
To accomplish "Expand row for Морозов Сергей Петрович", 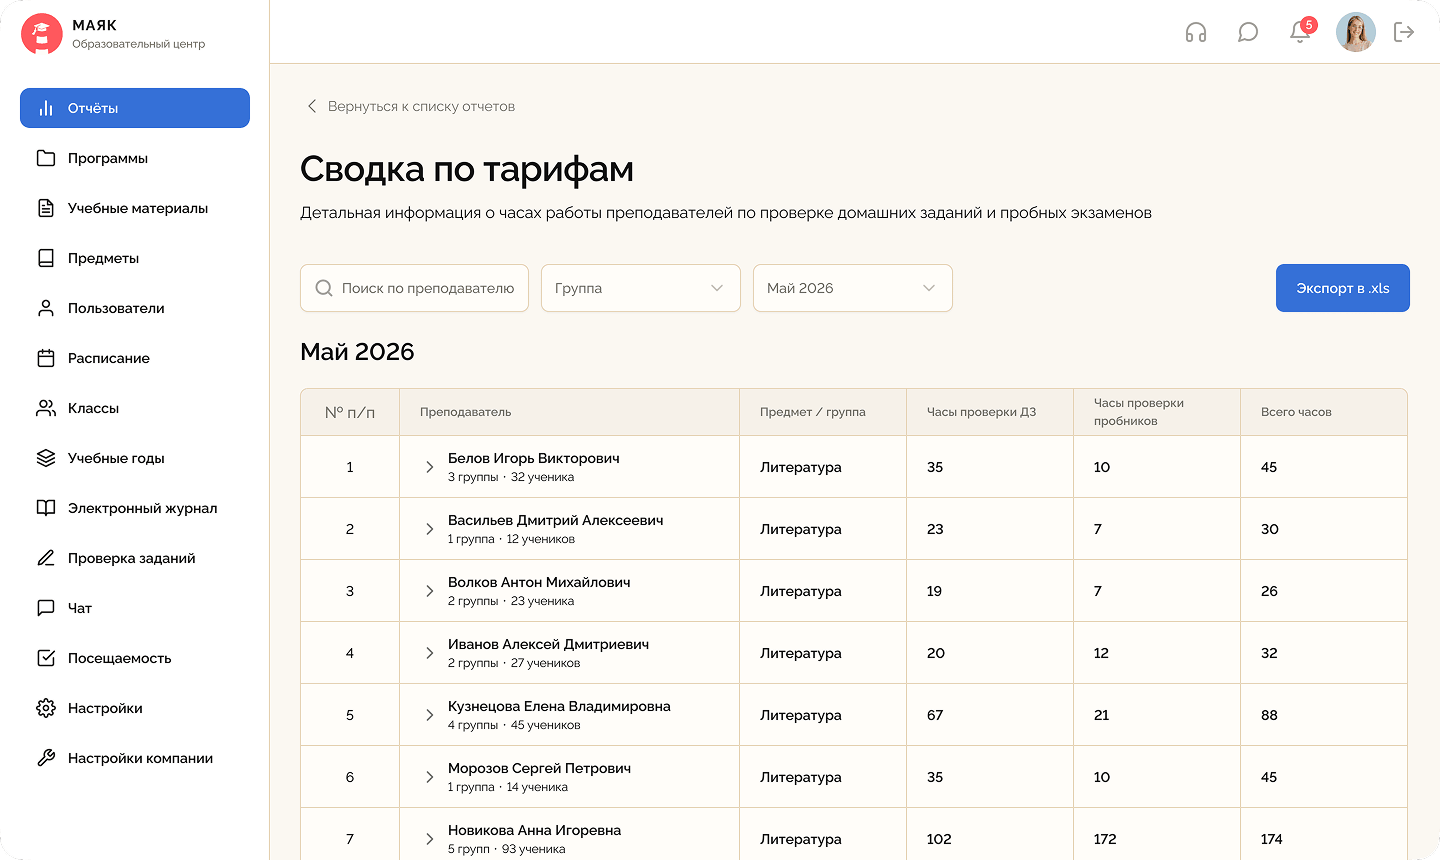I will (x=429, y=777).
